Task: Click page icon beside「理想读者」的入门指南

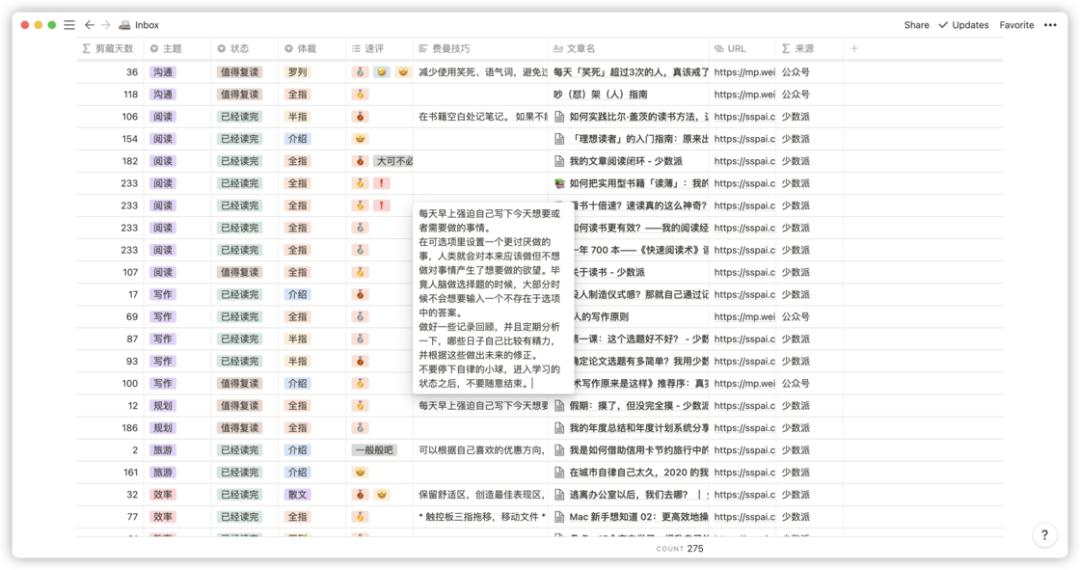Action: 560,139
